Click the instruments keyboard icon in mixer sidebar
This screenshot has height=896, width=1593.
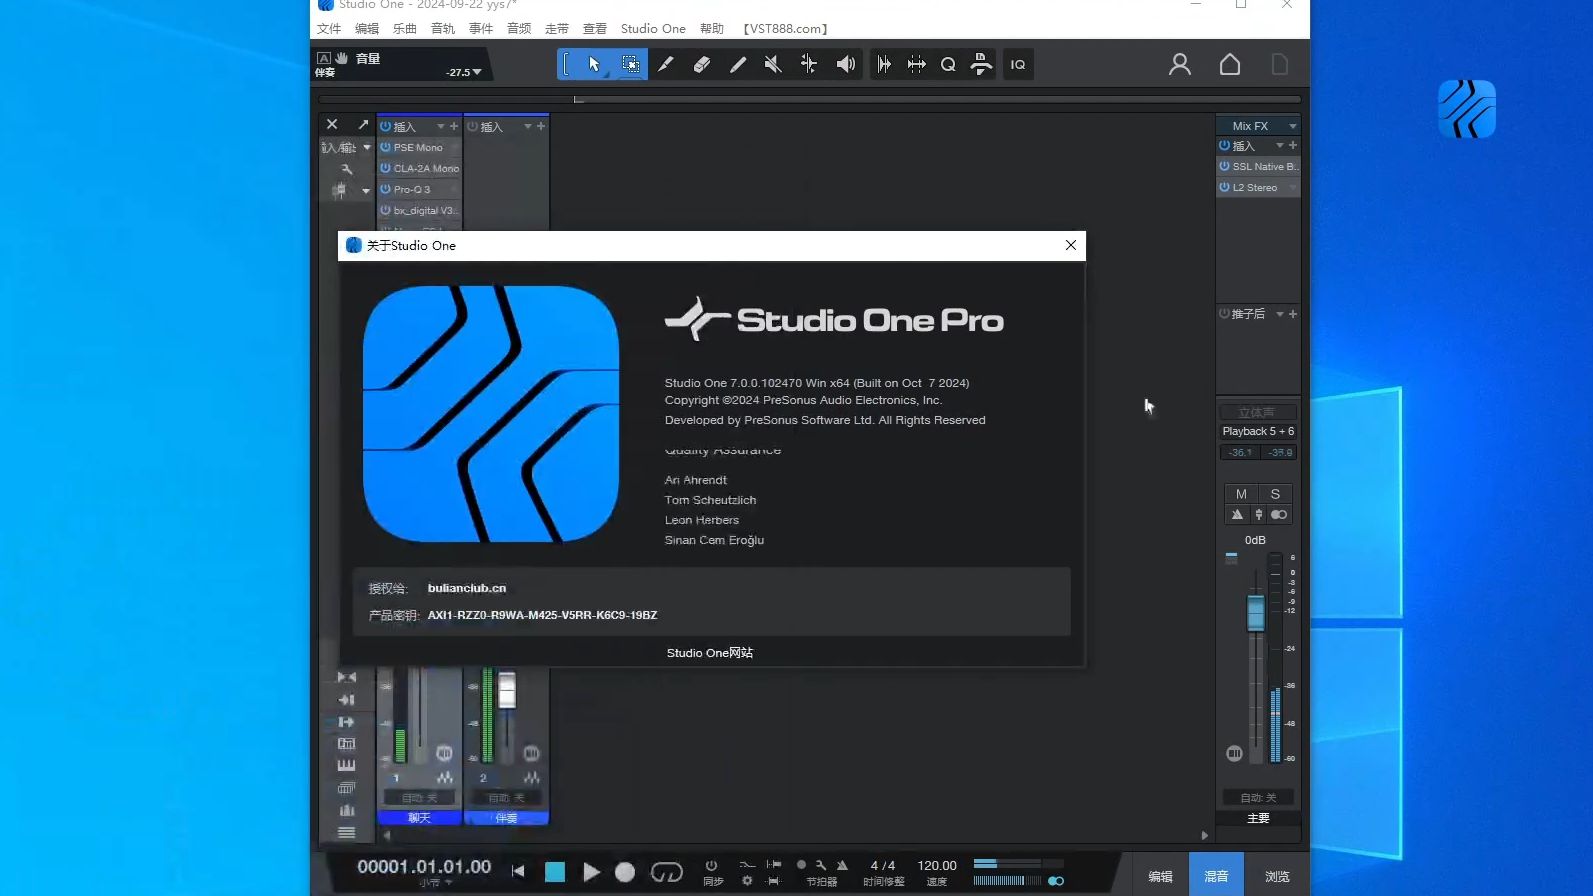pyautogui.click(x=346, y=765)
